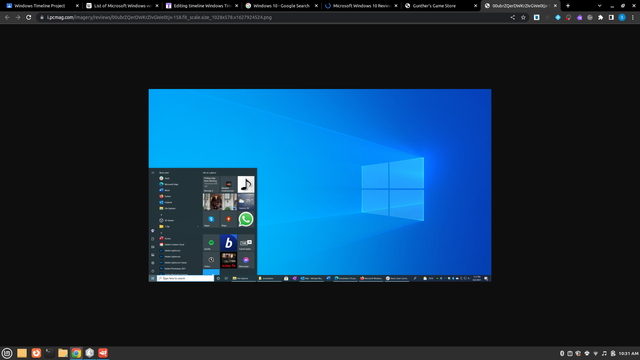Image resolution: width=640 pixels, height=360 pixels.
Task: Click the Chrome taskbar window button
Action: [x=76, y=353]
